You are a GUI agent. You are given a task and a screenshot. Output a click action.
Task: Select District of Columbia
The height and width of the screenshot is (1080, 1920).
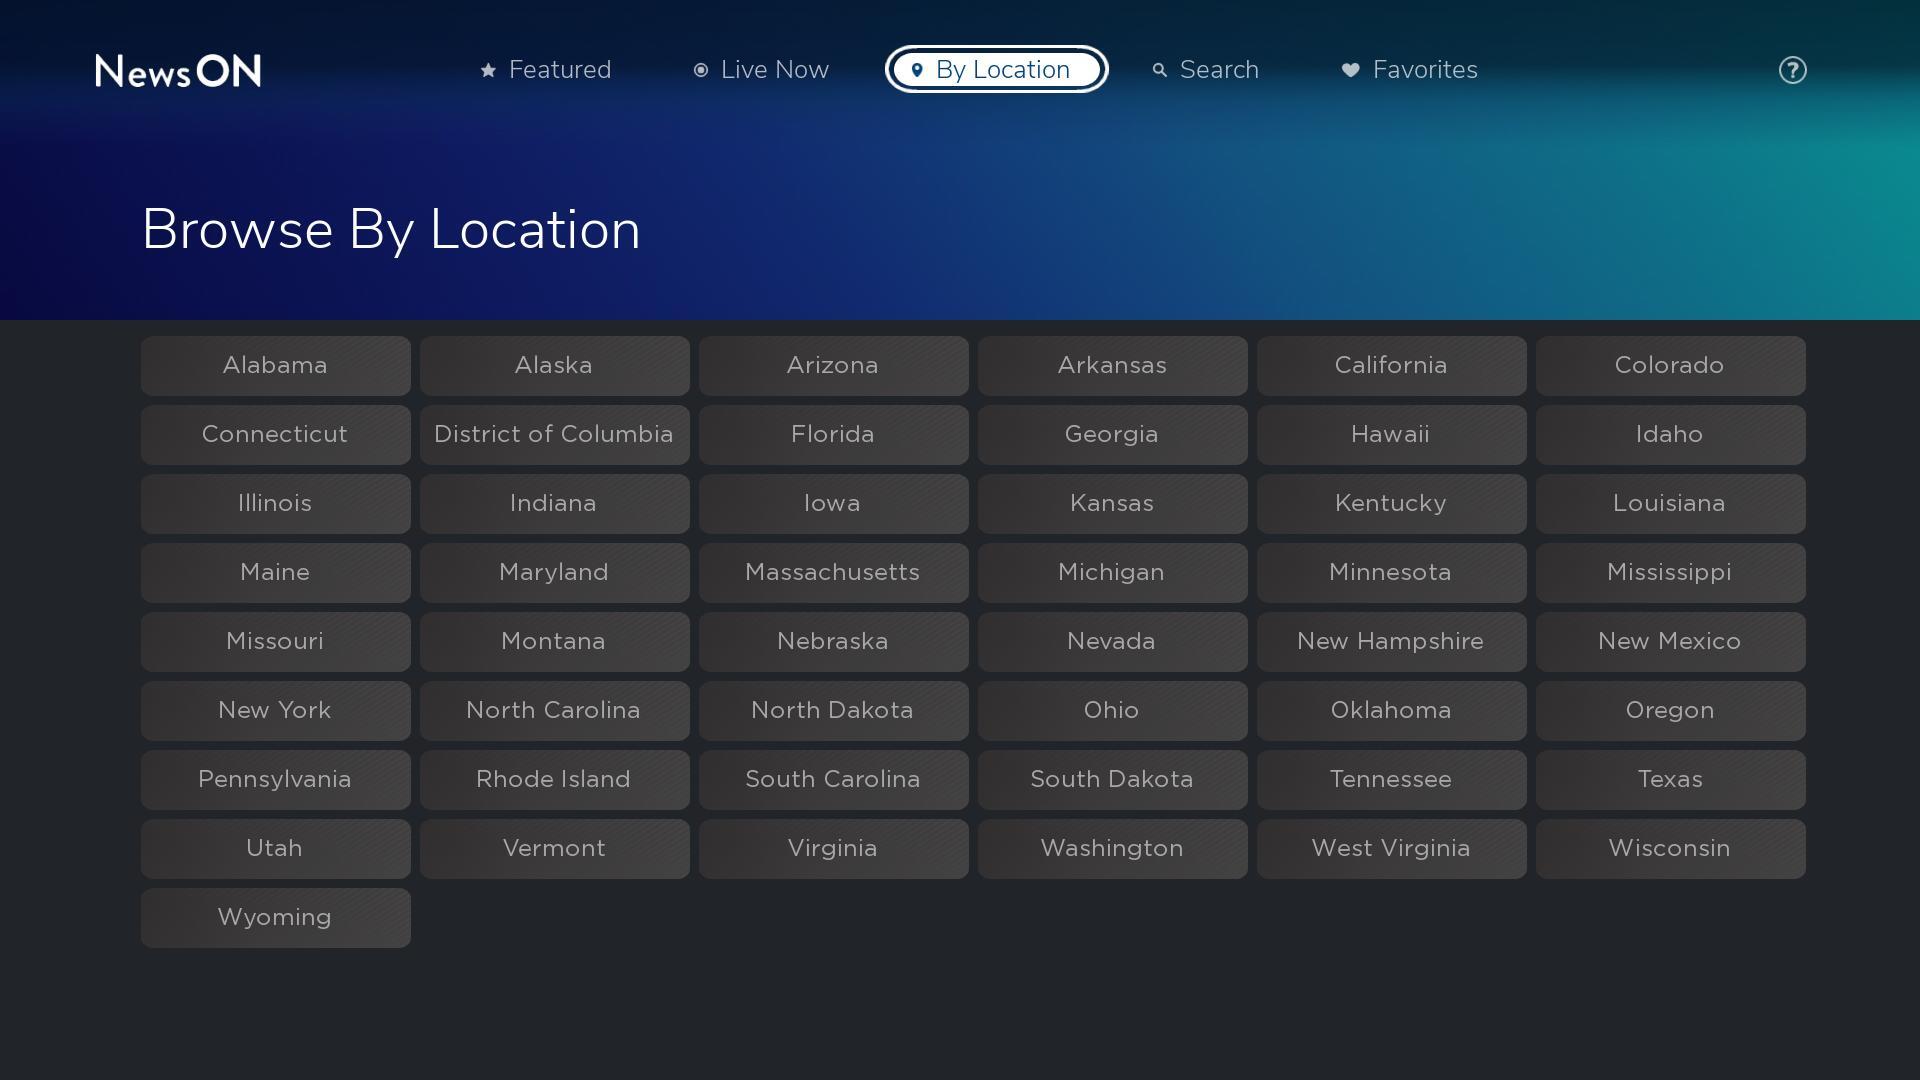click(554, 434)
